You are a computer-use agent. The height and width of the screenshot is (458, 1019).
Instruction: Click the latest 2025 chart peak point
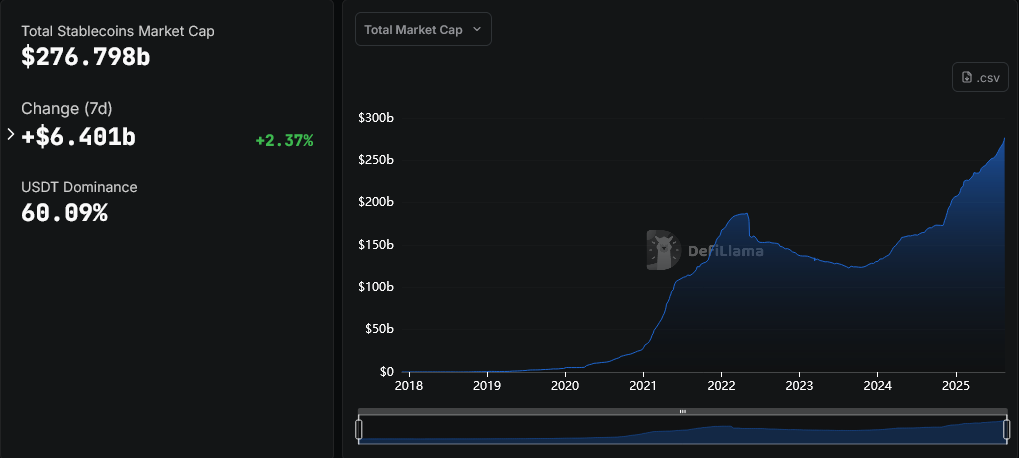(1005, 138)
